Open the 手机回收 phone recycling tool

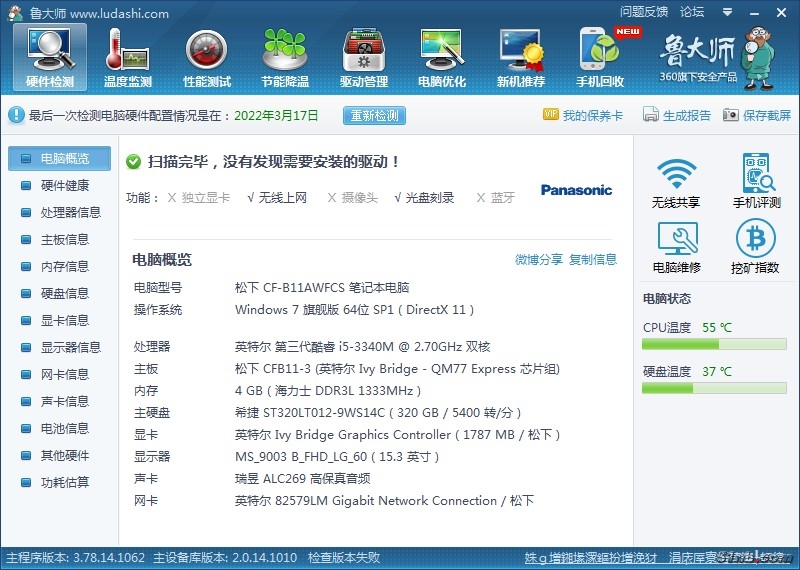(600, 57)
